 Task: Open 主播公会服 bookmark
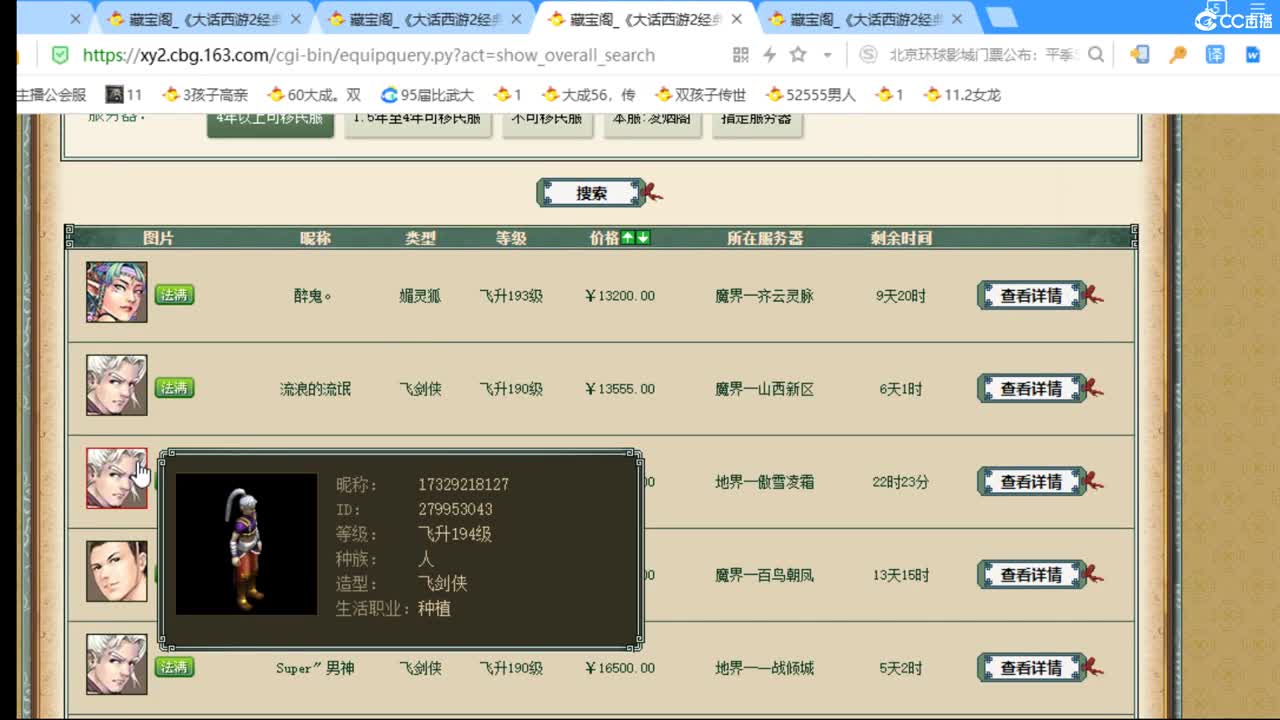51,95
